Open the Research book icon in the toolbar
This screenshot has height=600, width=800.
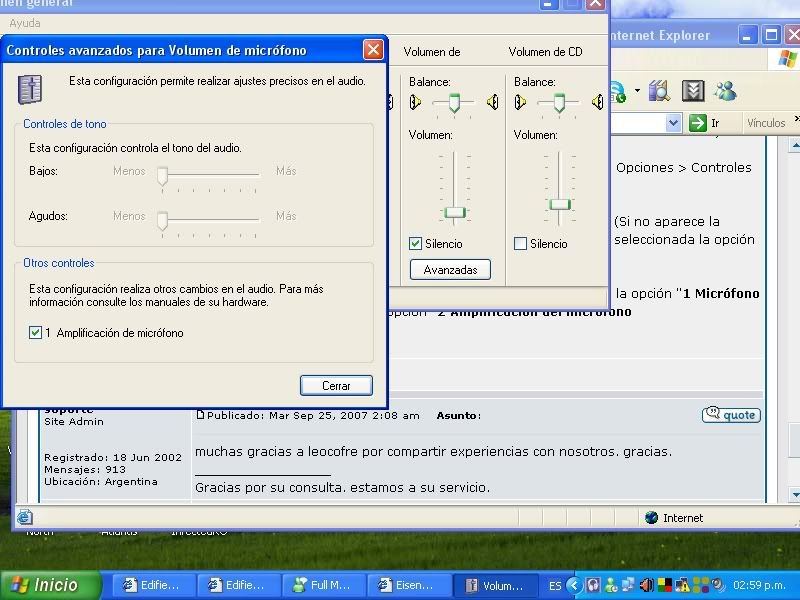659,91
